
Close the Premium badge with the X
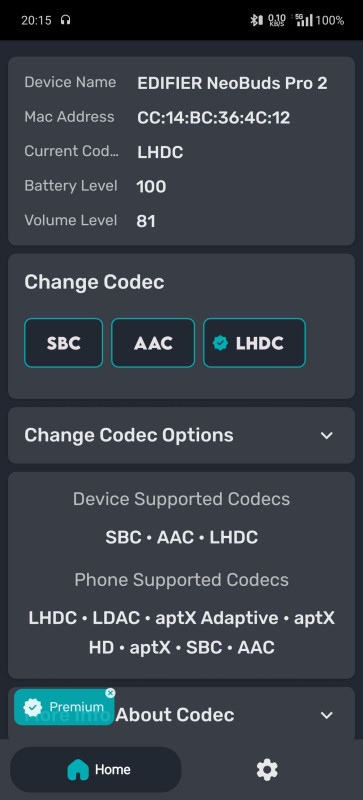(110, 693)
